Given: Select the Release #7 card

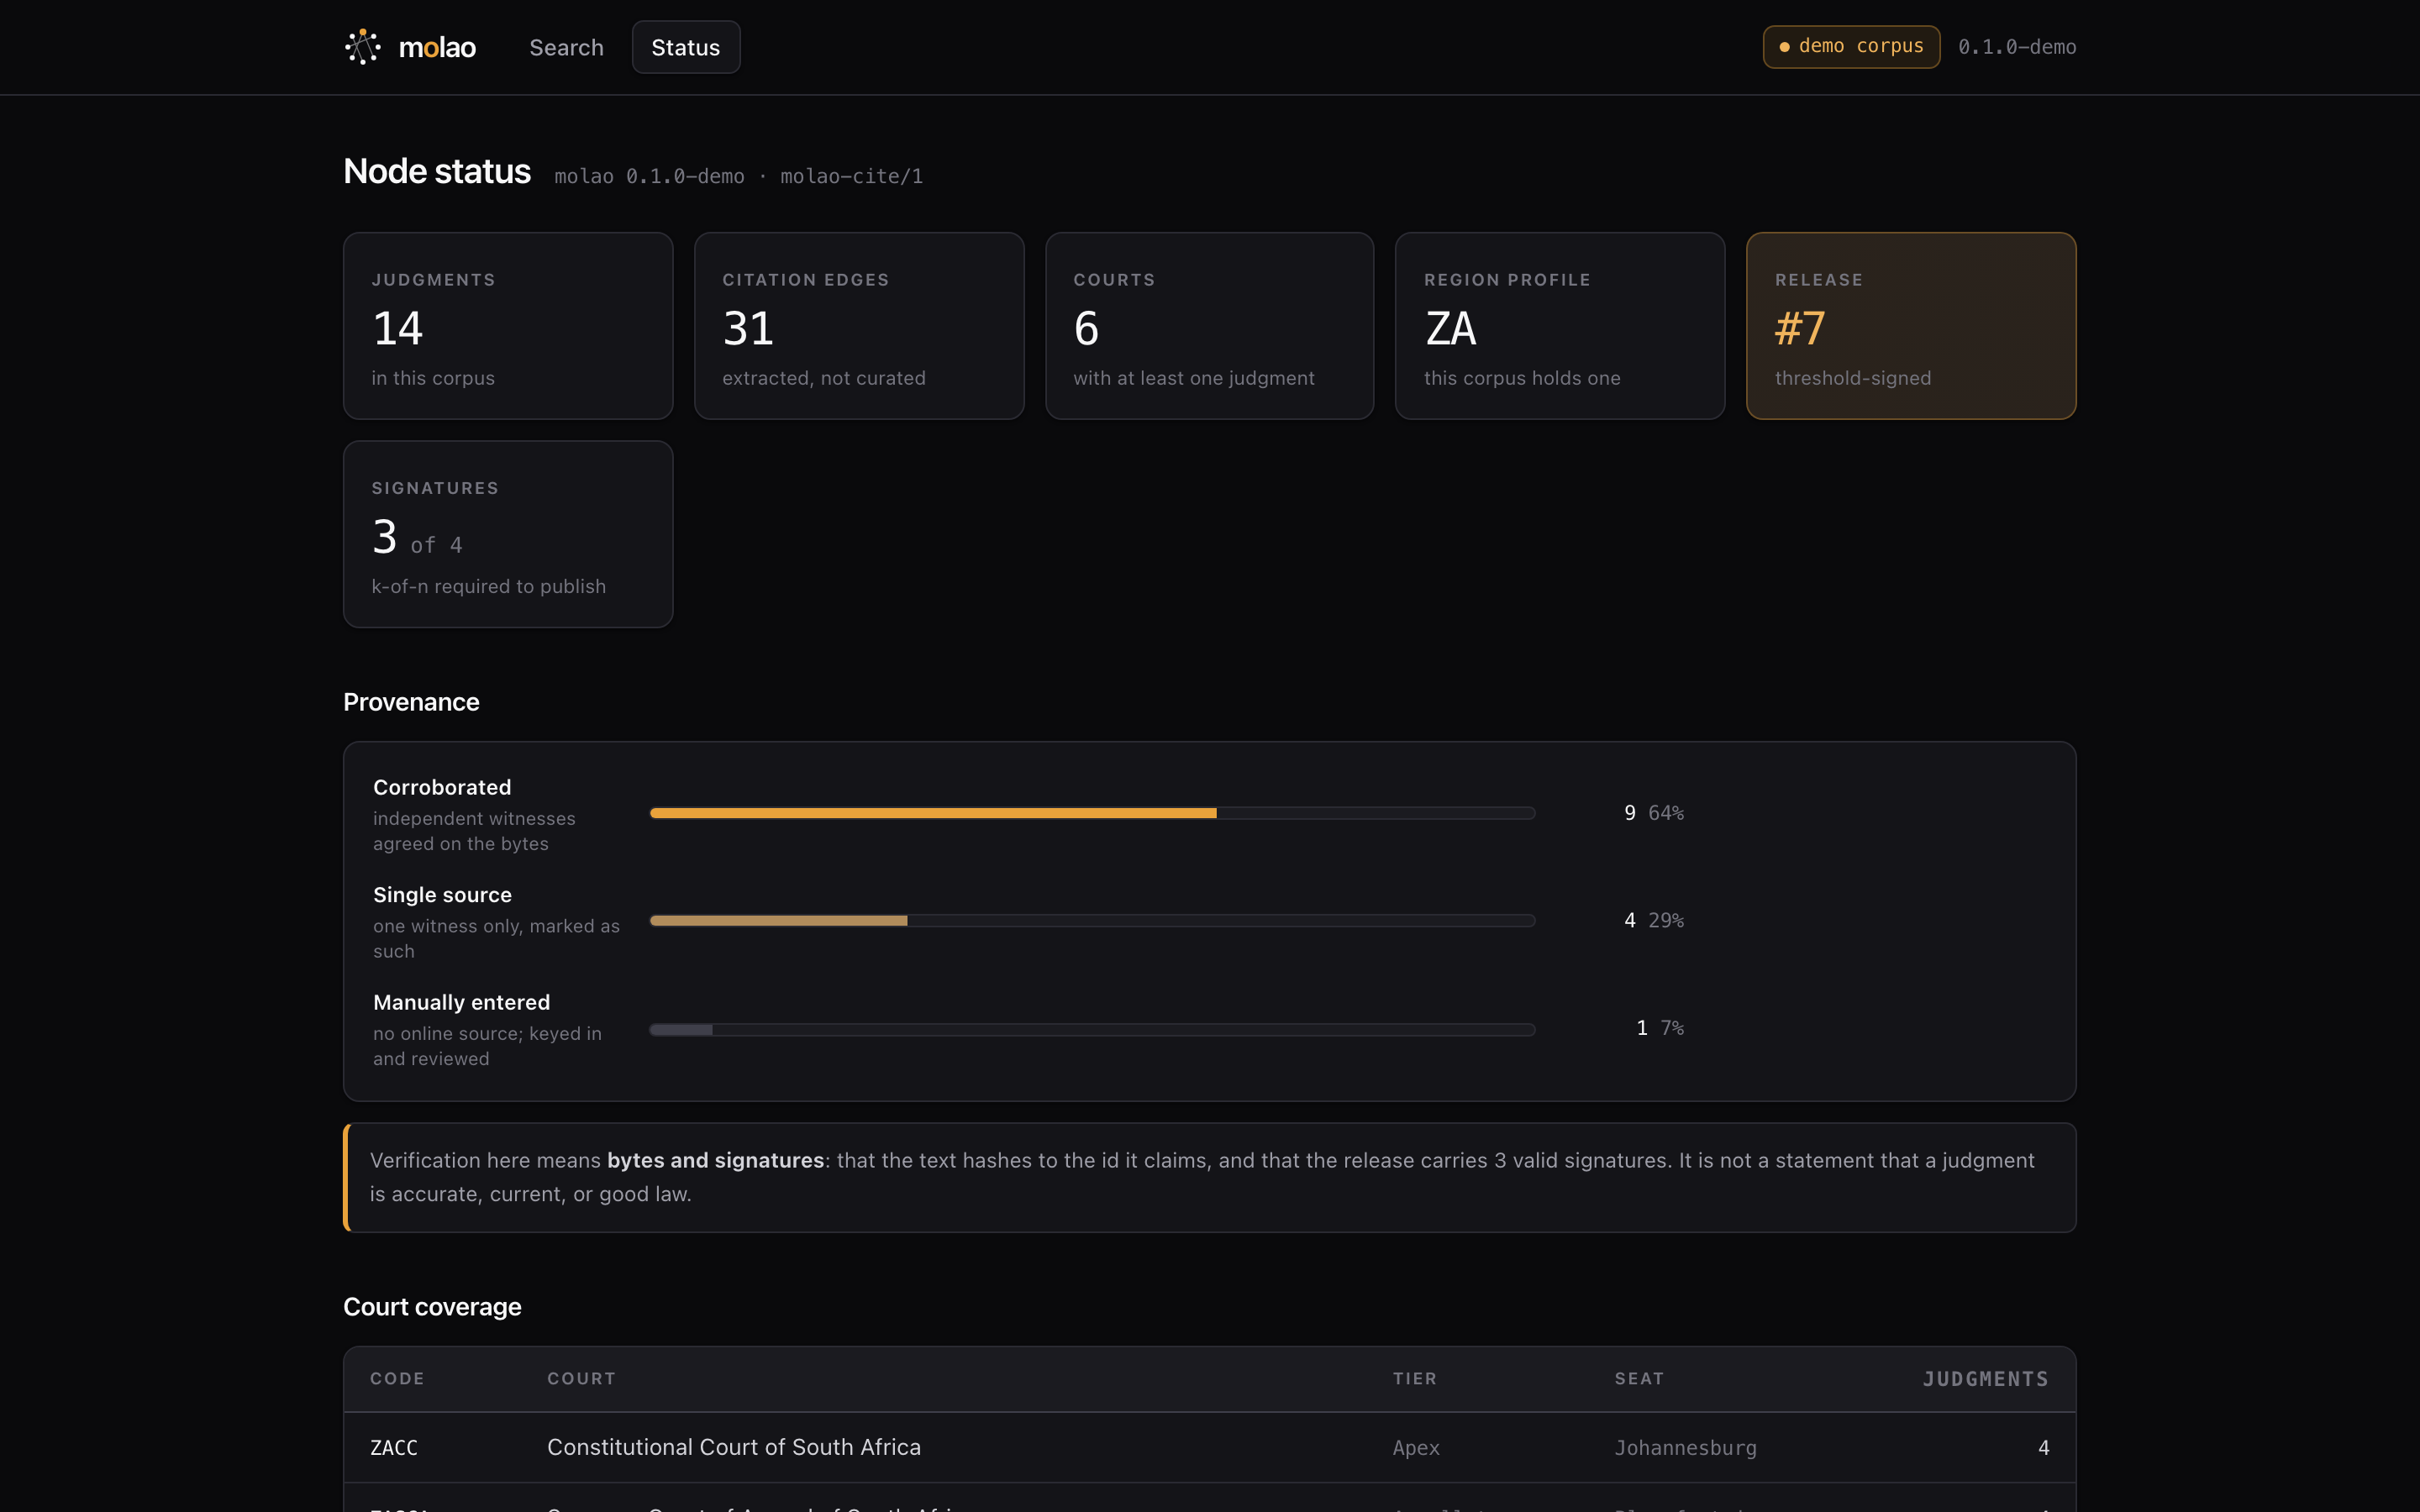Looking at the screenshot, I should coord(1911,326).
